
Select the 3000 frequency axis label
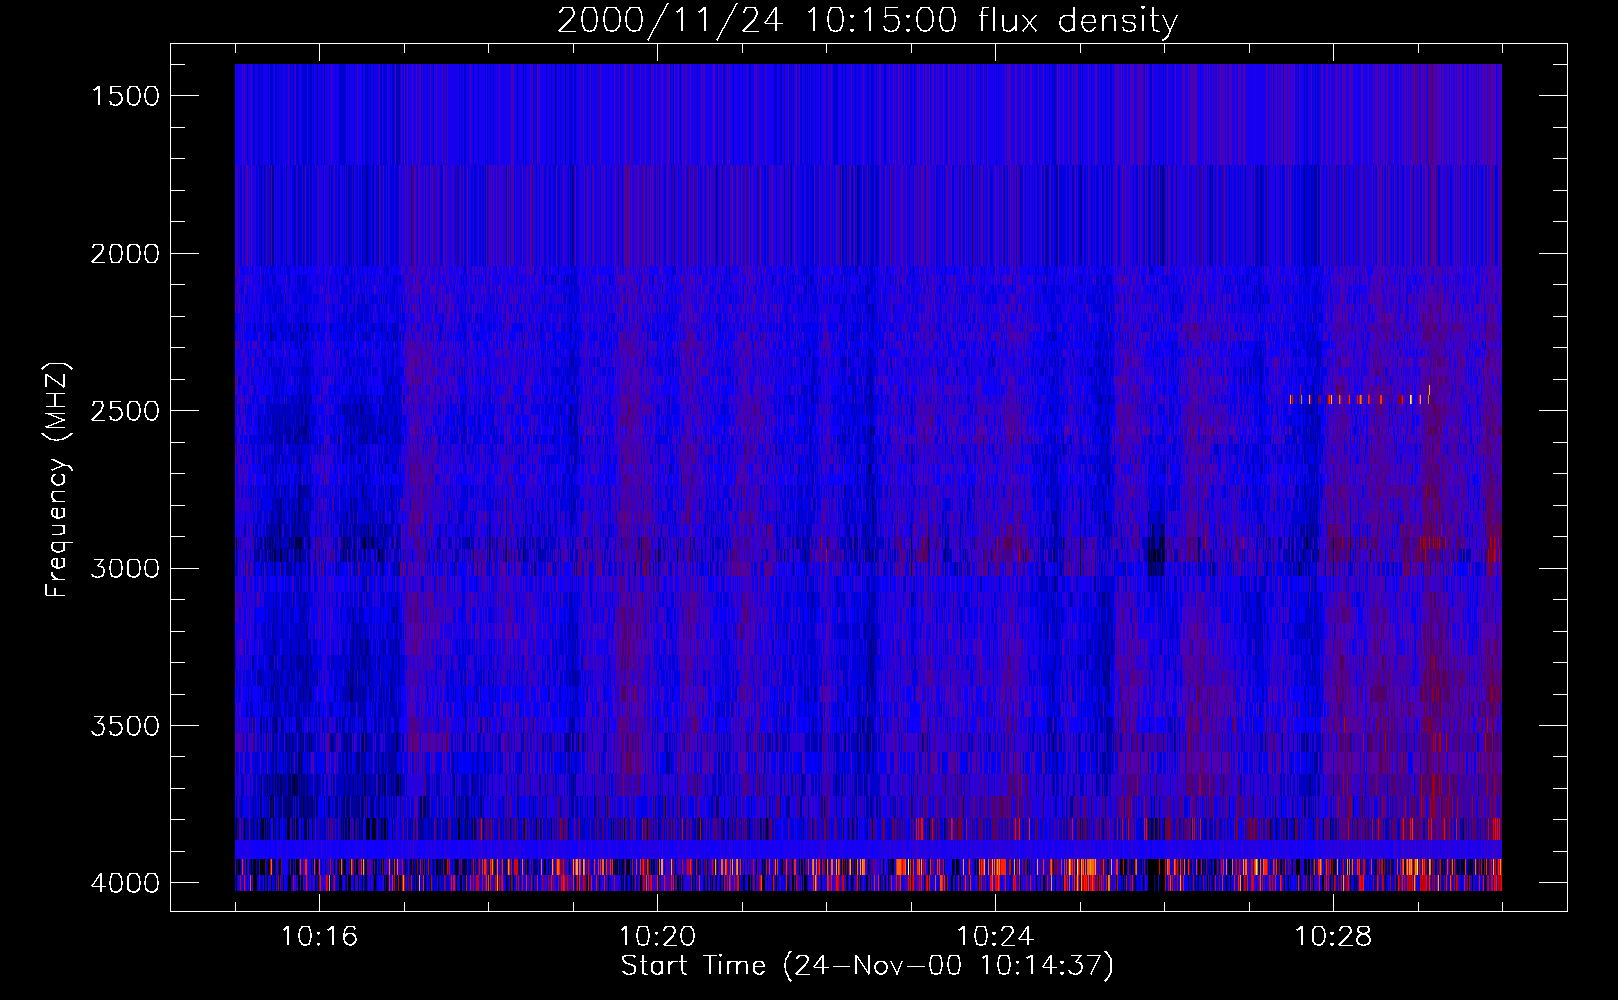pos(125,569)
